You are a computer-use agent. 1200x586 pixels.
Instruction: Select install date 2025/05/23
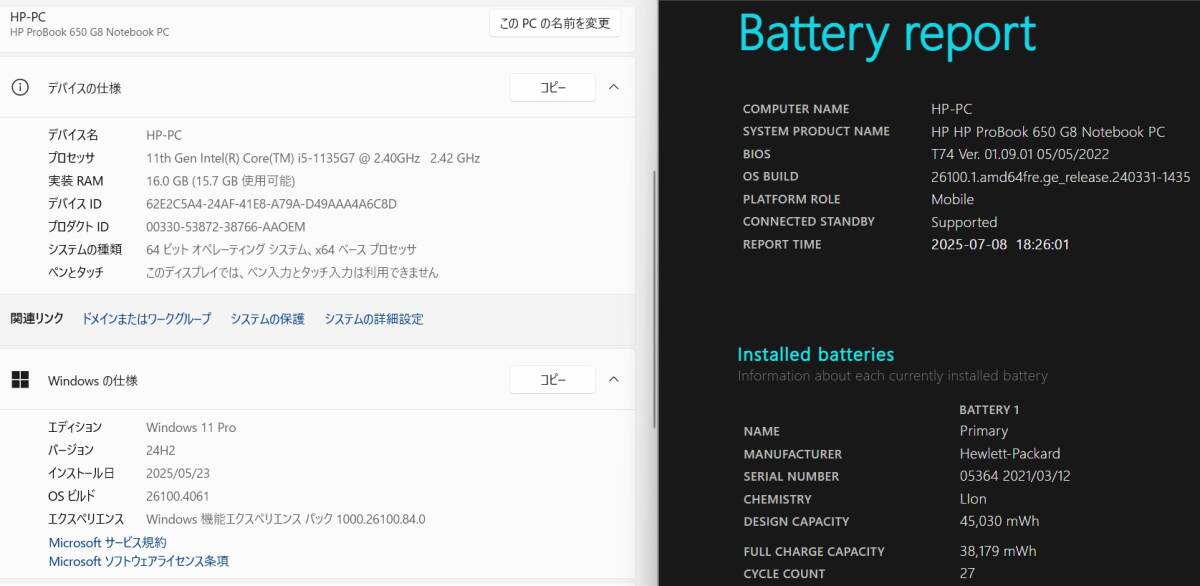point(180,473)
